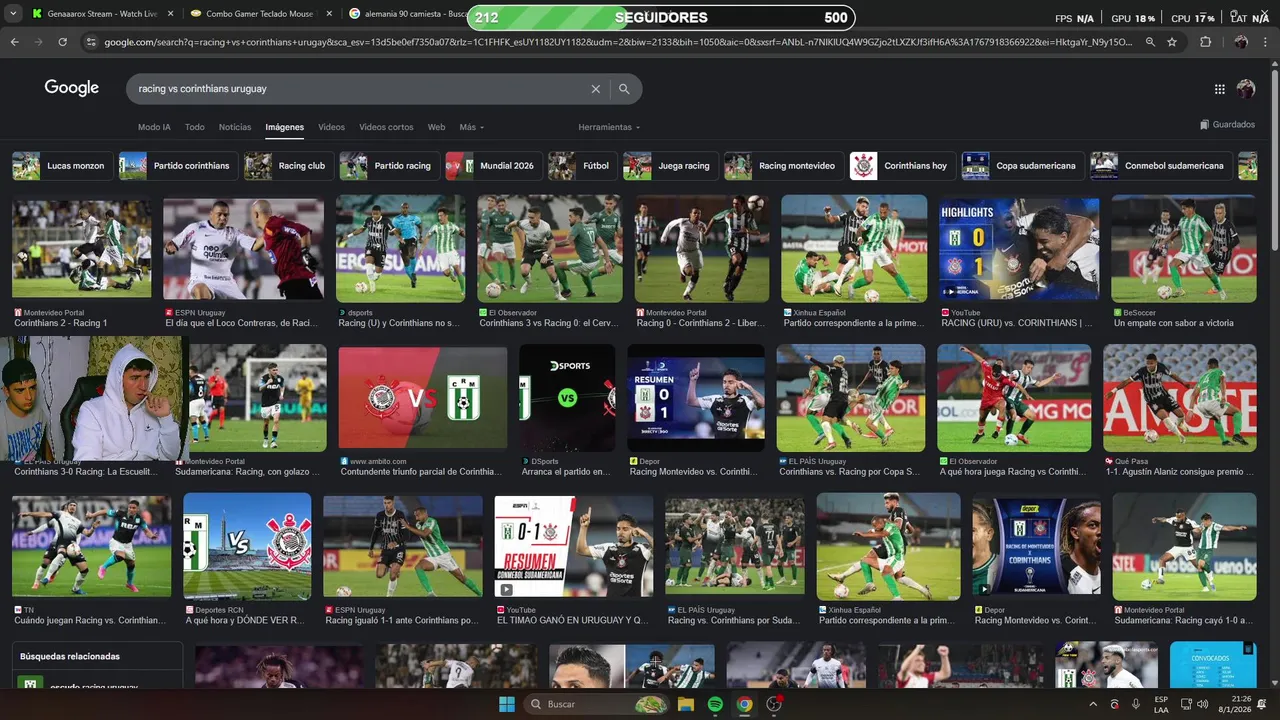This screenshot has height=720, width=1280.
Task: Open notifications bell in taskbar
Action: tap(1263, 704)
